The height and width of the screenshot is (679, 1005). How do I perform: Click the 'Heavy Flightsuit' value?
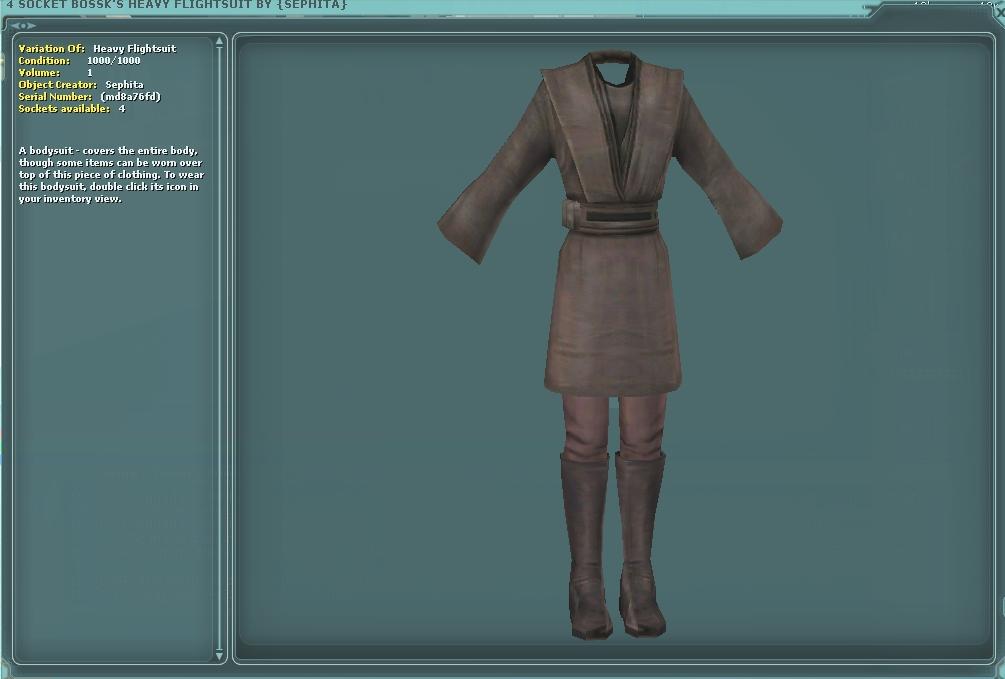click(x=135, y=49)
